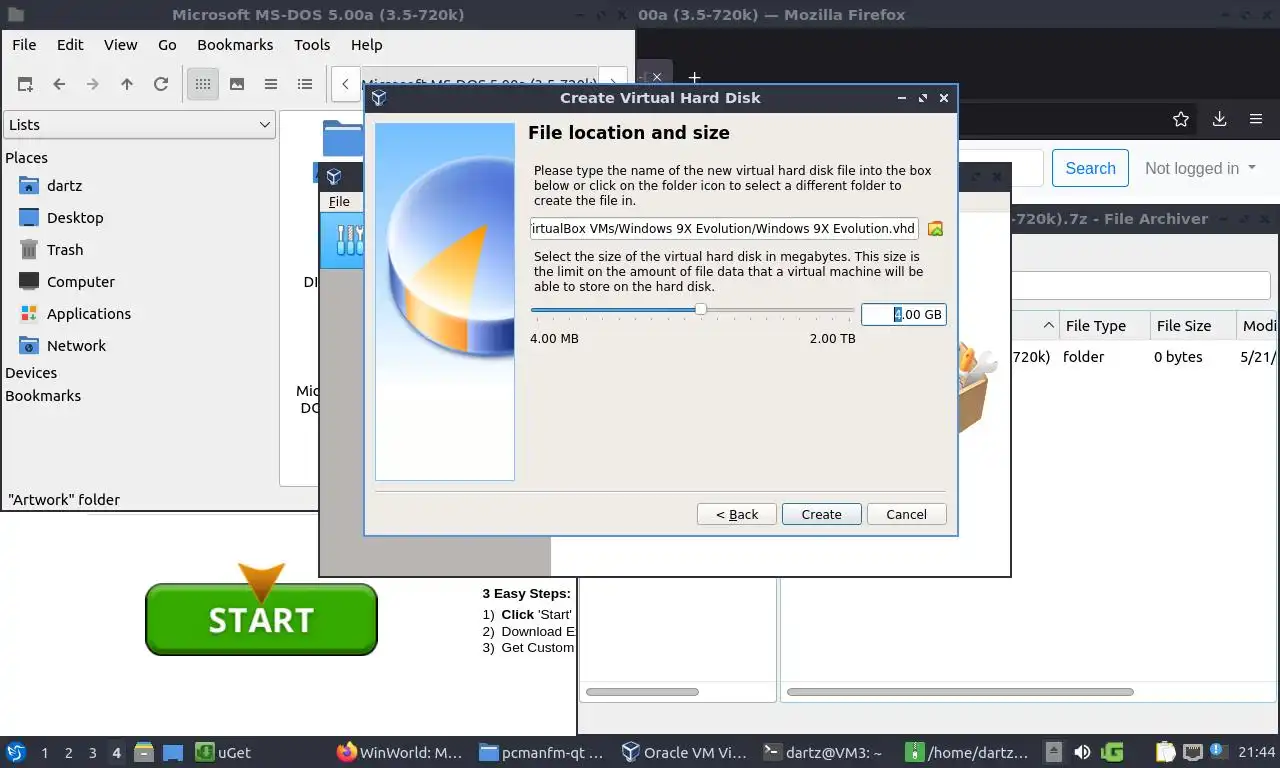Screen dimensions: 1280x768
Task: Switch file manager to thumbnail view
Action: [237, 85]
